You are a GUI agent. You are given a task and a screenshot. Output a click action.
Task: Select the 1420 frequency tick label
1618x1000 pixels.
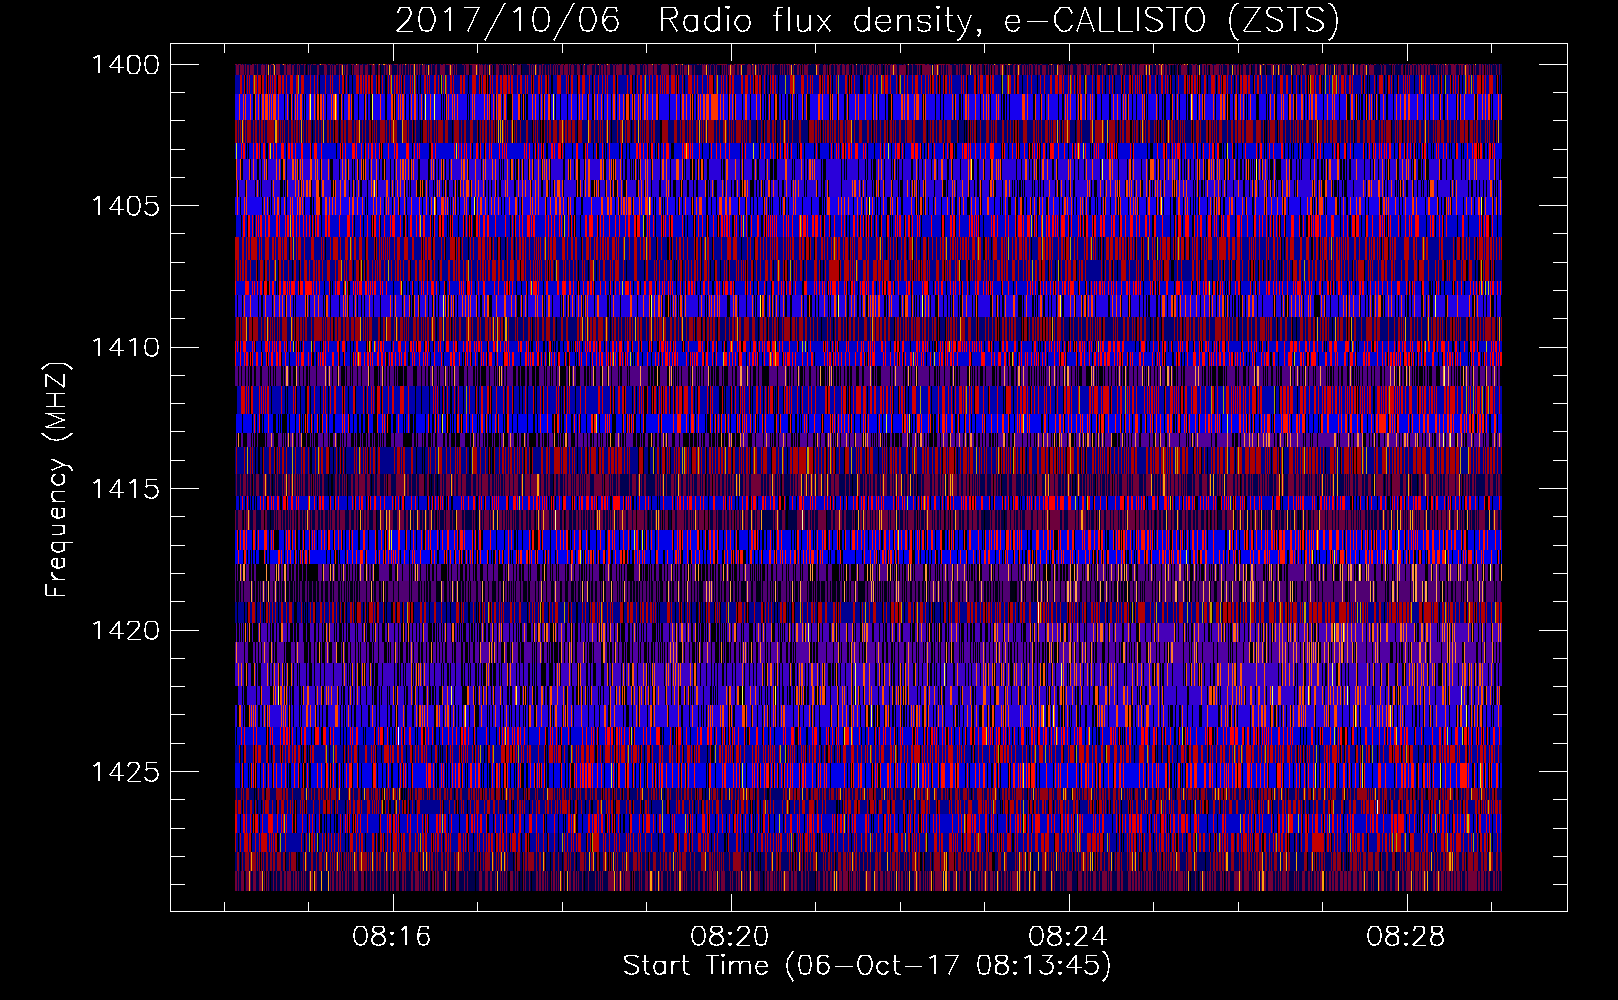pos(125,631)
